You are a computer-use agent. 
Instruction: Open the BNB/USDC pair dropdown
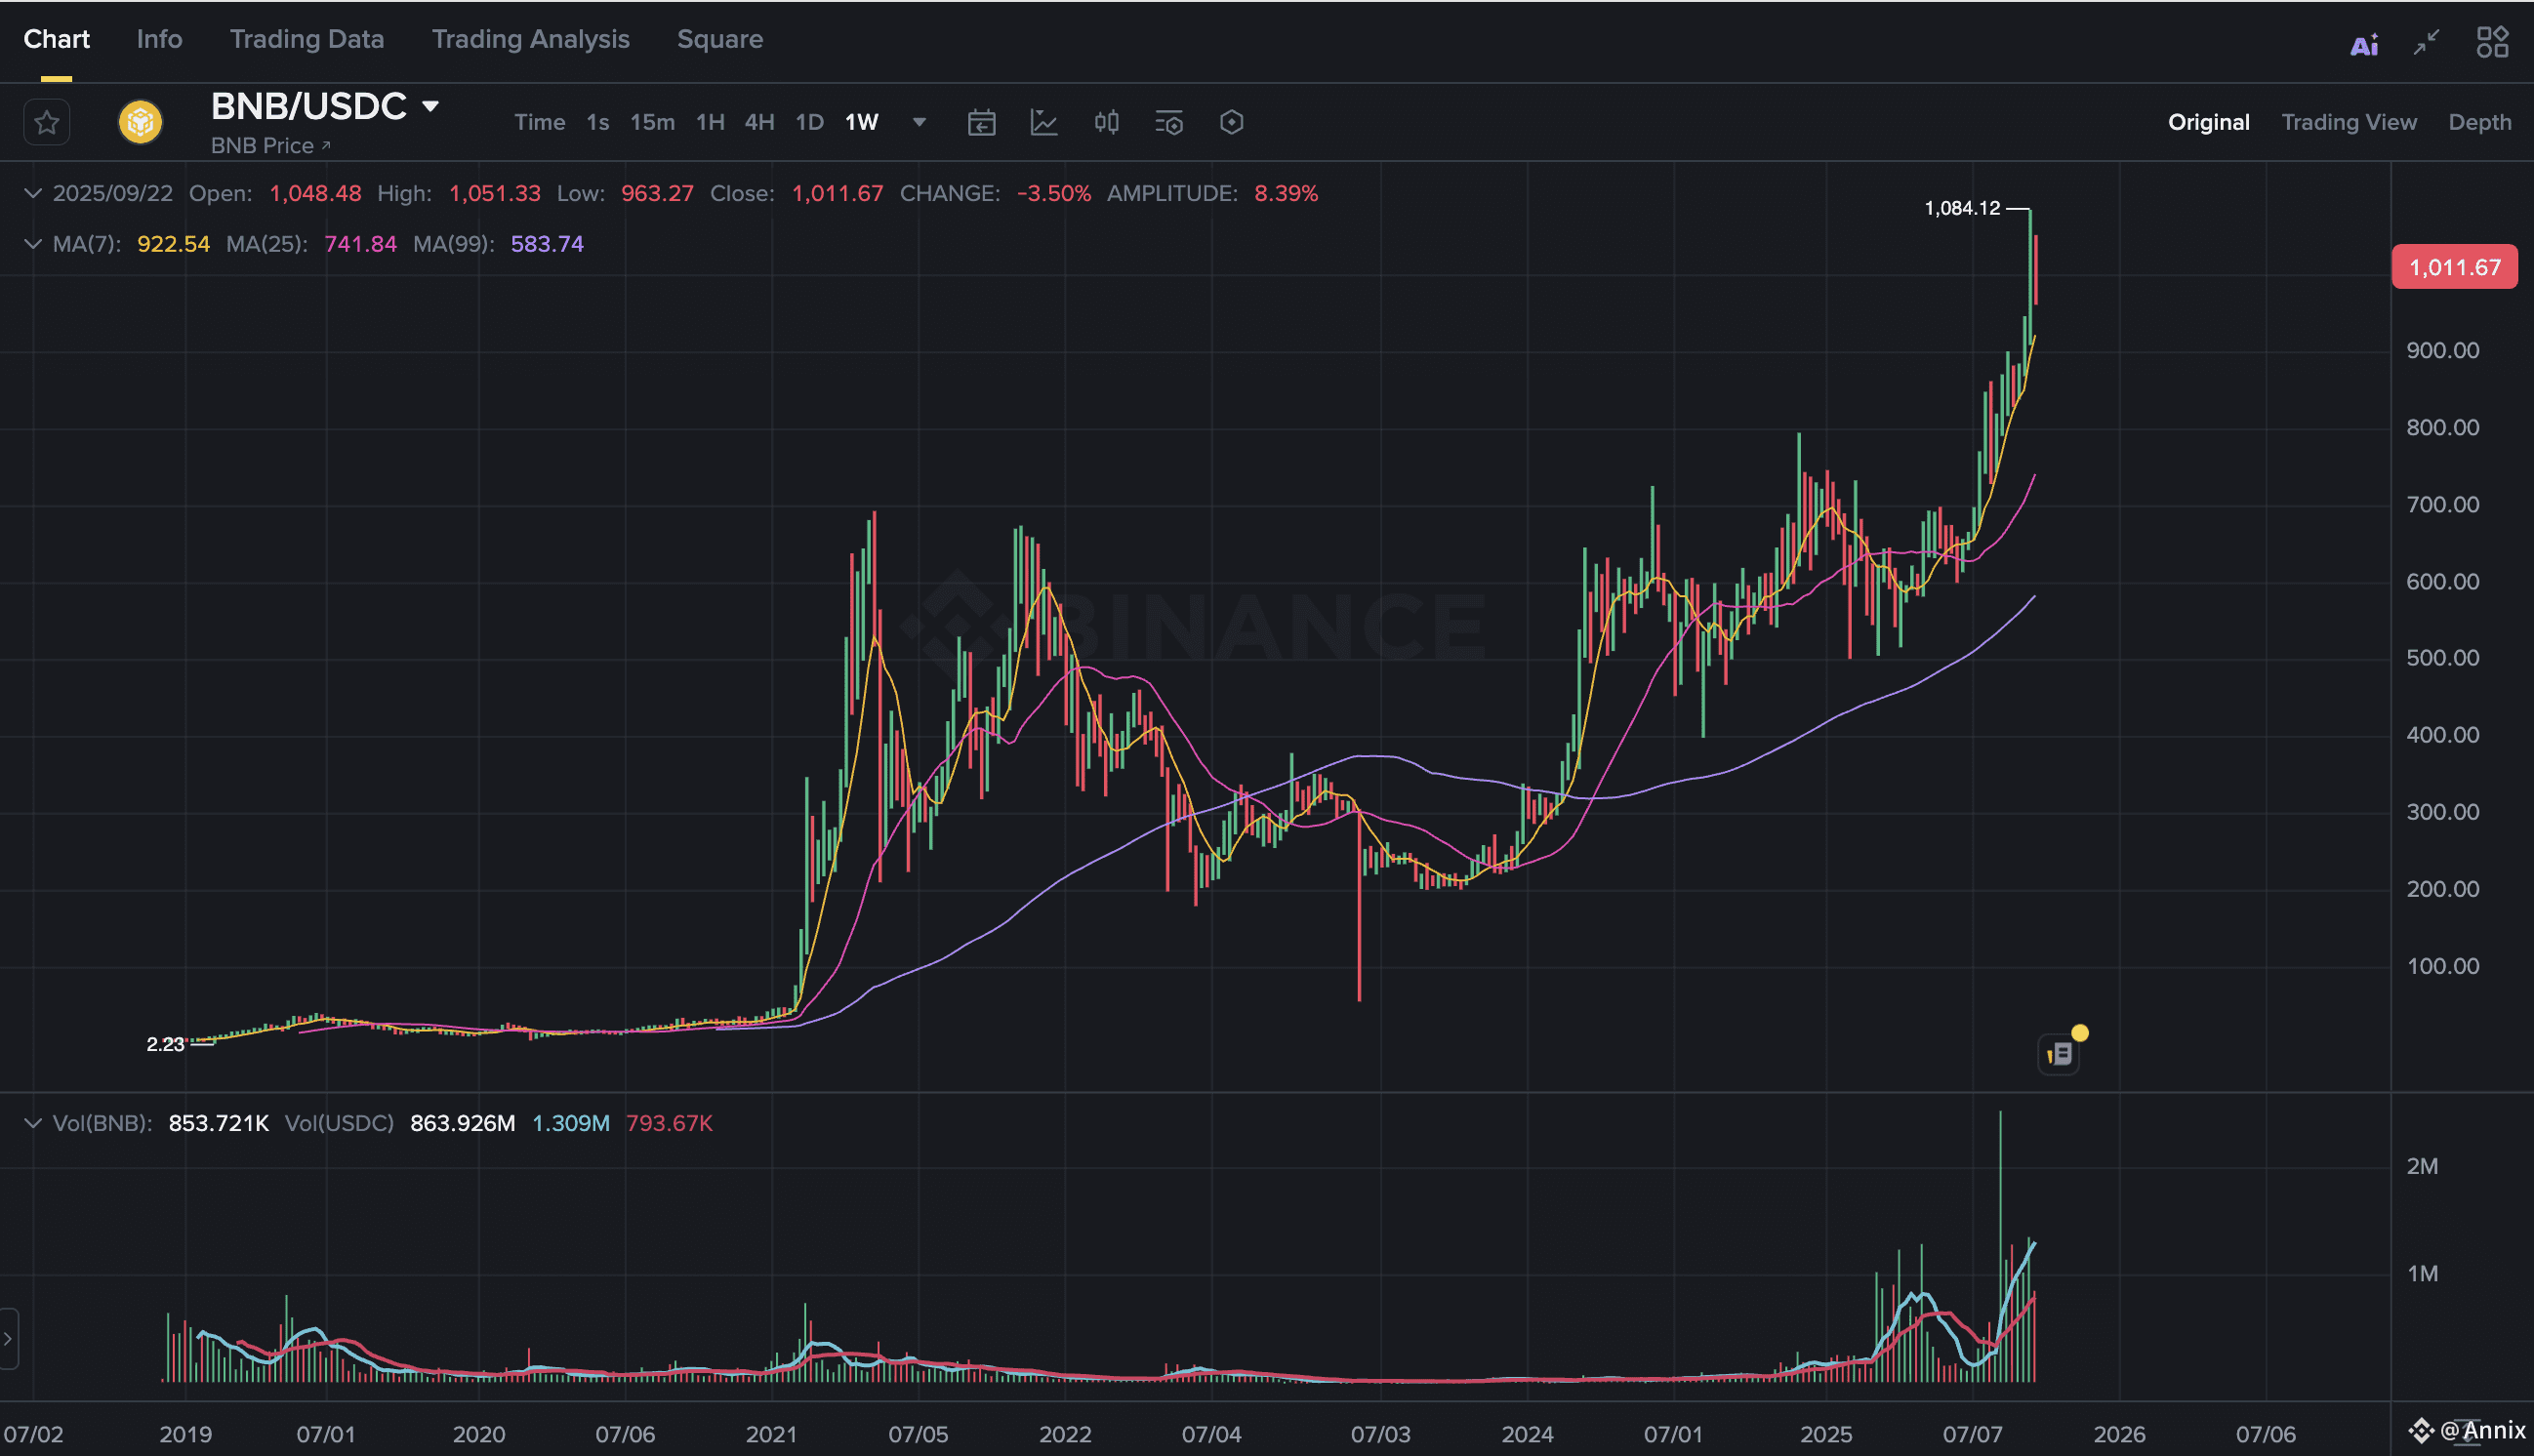coord(430,106)
